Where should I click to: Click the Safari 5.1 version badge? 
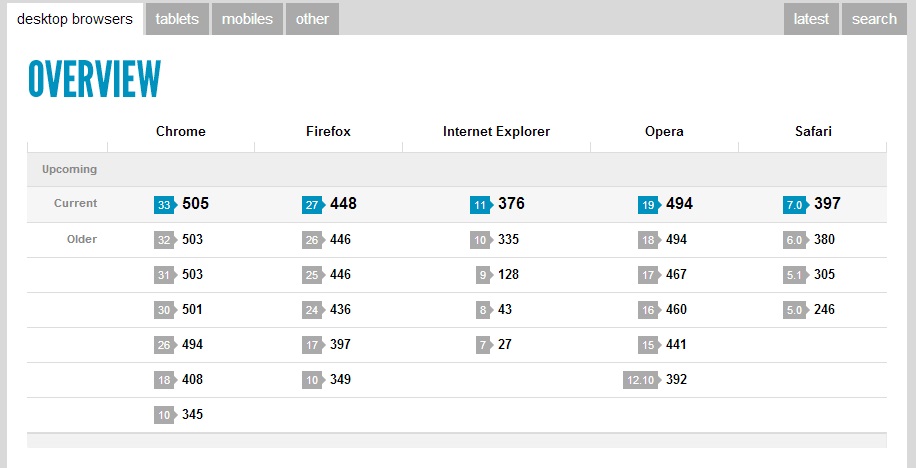coord(796,275)
